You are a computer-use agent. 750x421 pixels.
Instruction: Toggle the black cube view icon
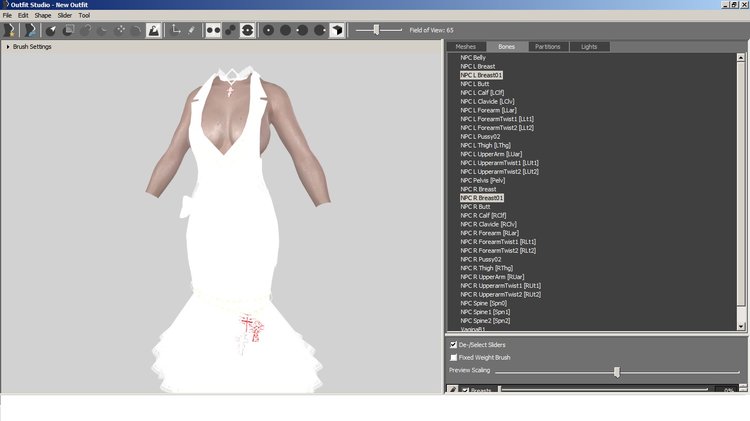tap(337, 30)
